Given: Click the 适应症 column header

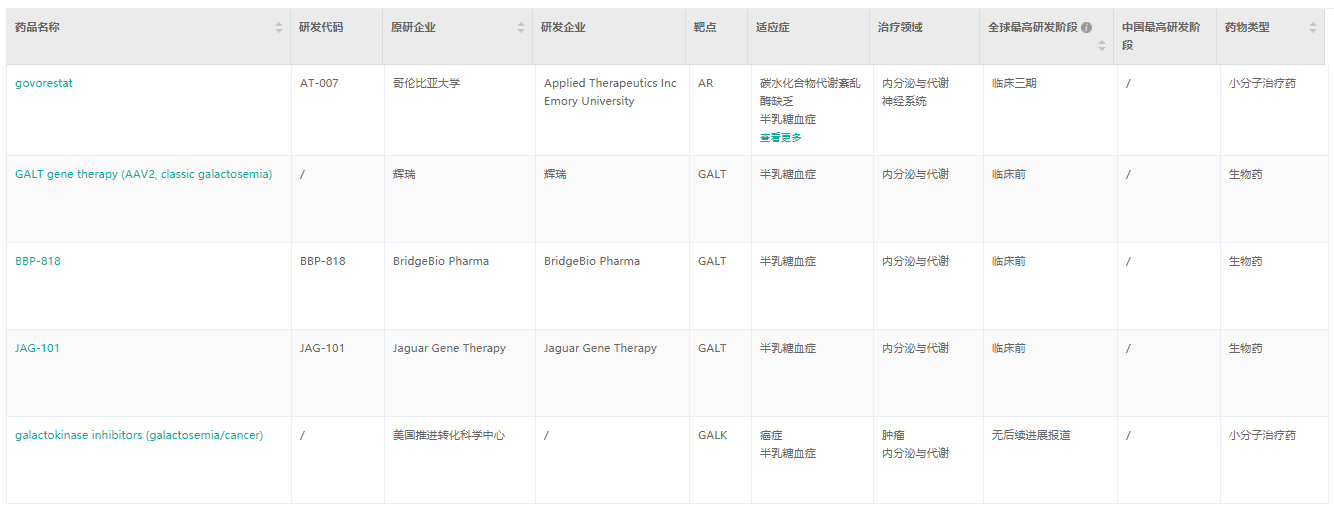Looking at the screenshot, I should 773,28.
